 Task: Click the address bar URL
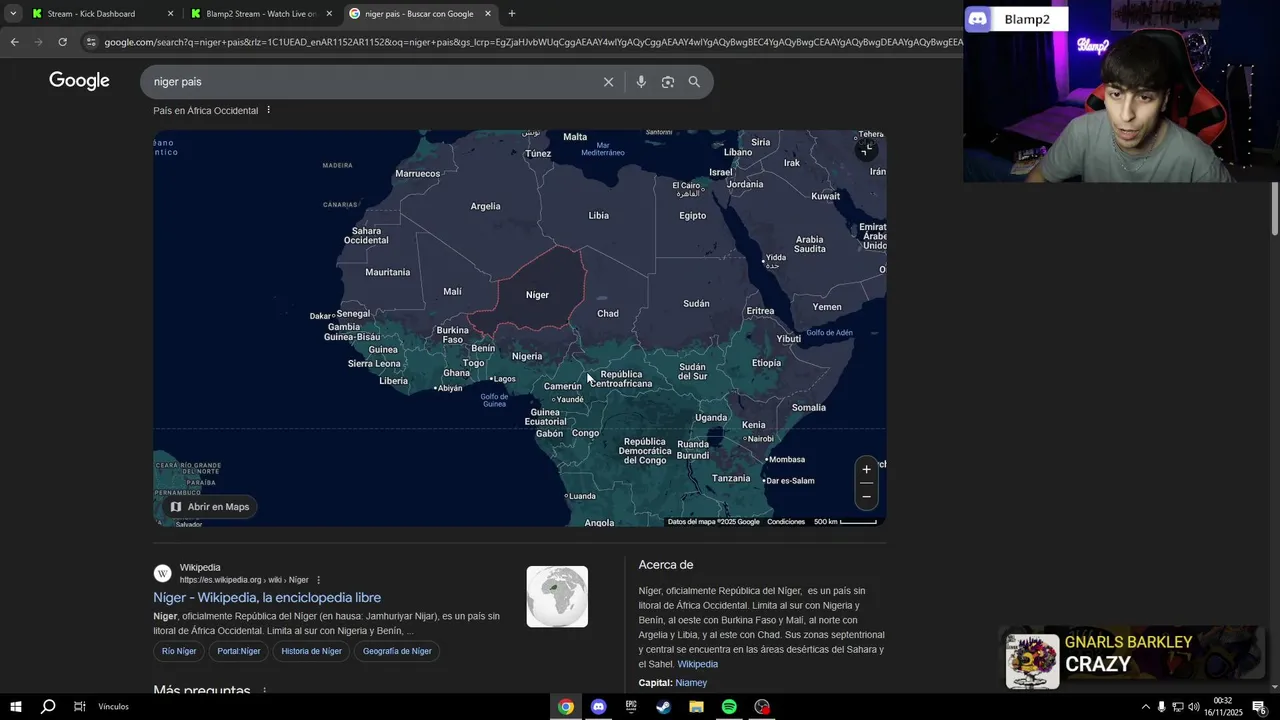pyautogui.click(x=533, y=42)
